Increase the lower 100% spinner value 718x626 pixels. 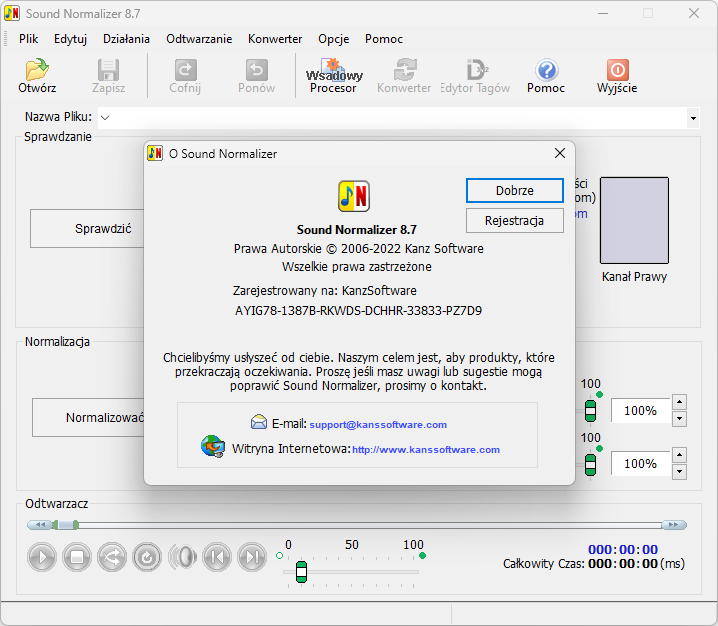[x=680, y=455]
